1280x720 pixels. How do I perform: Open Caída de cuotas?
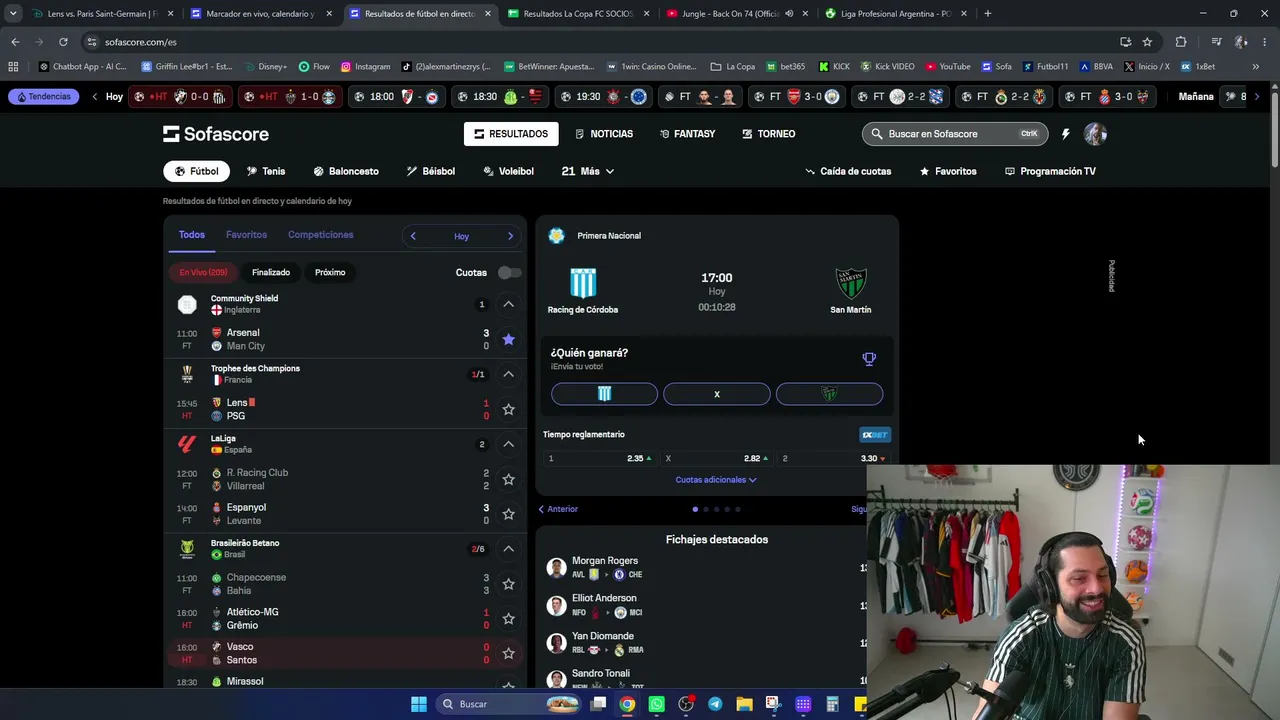[848, 171]
